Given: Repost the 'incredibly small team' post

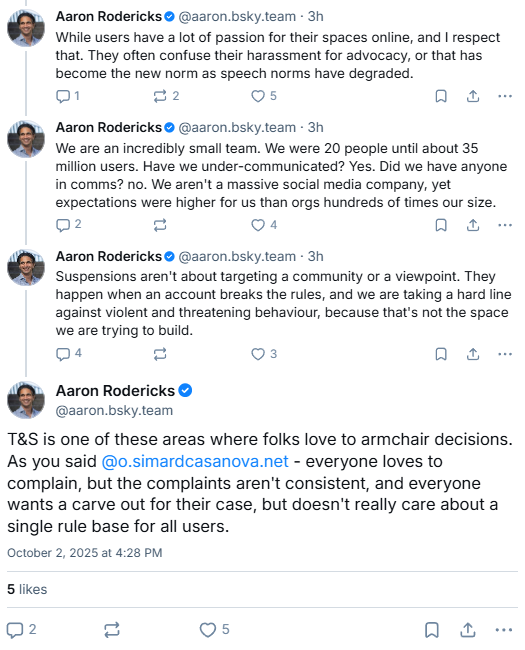Looking at the screenshot, I should [x=160, y=225].
